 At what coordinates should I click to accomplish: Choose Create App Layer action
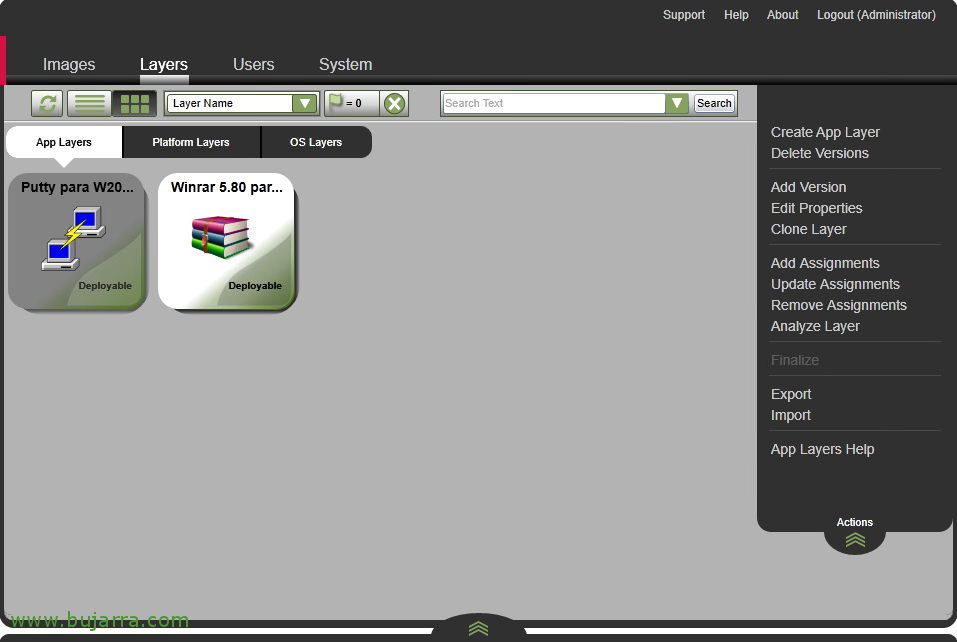coord(825,132)
